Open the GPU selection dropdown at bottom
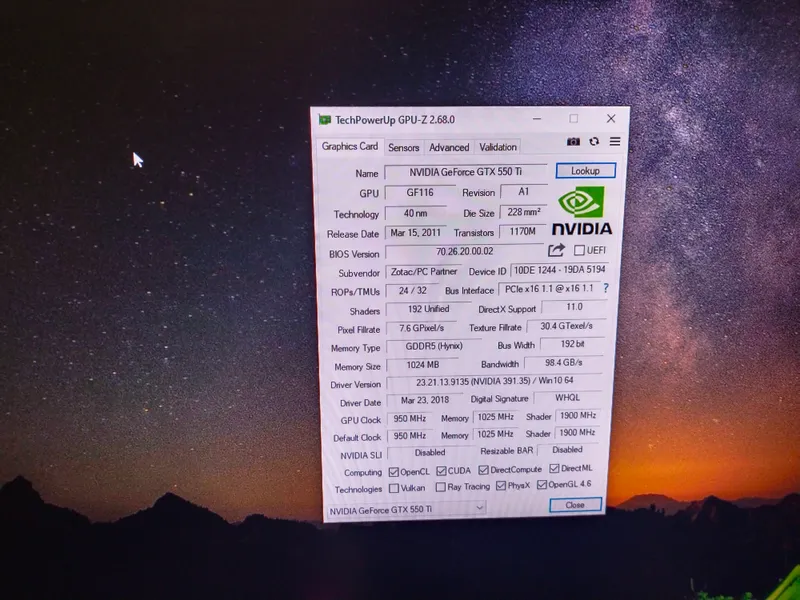The height and width of the screenshot is (600, 800). tap(405, 509)
